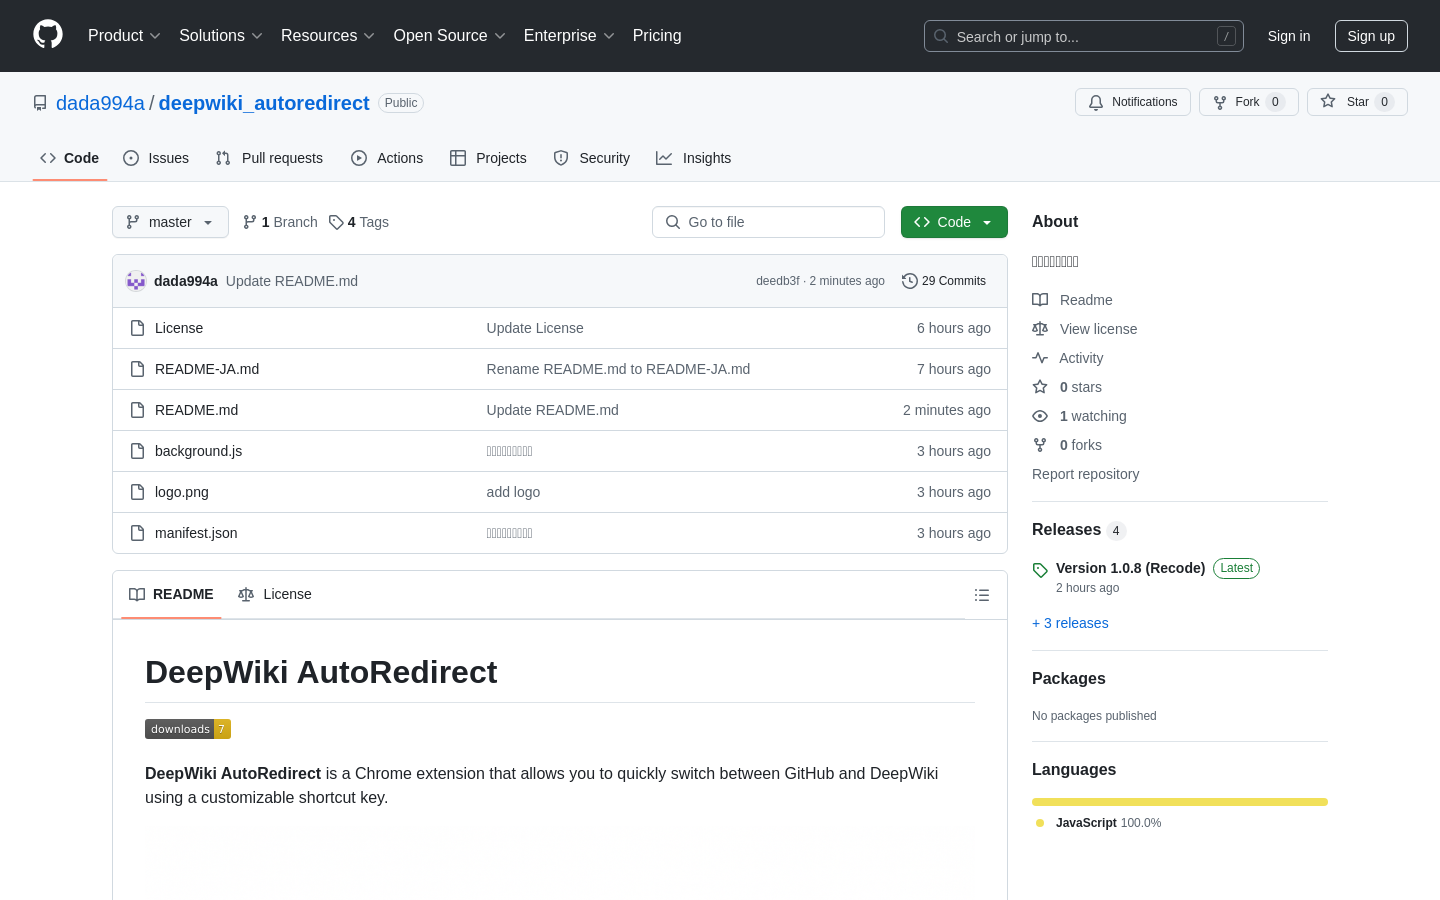The image size is (1440, 900).
Task: Click the Go to file input
Action: coord(768,222)
